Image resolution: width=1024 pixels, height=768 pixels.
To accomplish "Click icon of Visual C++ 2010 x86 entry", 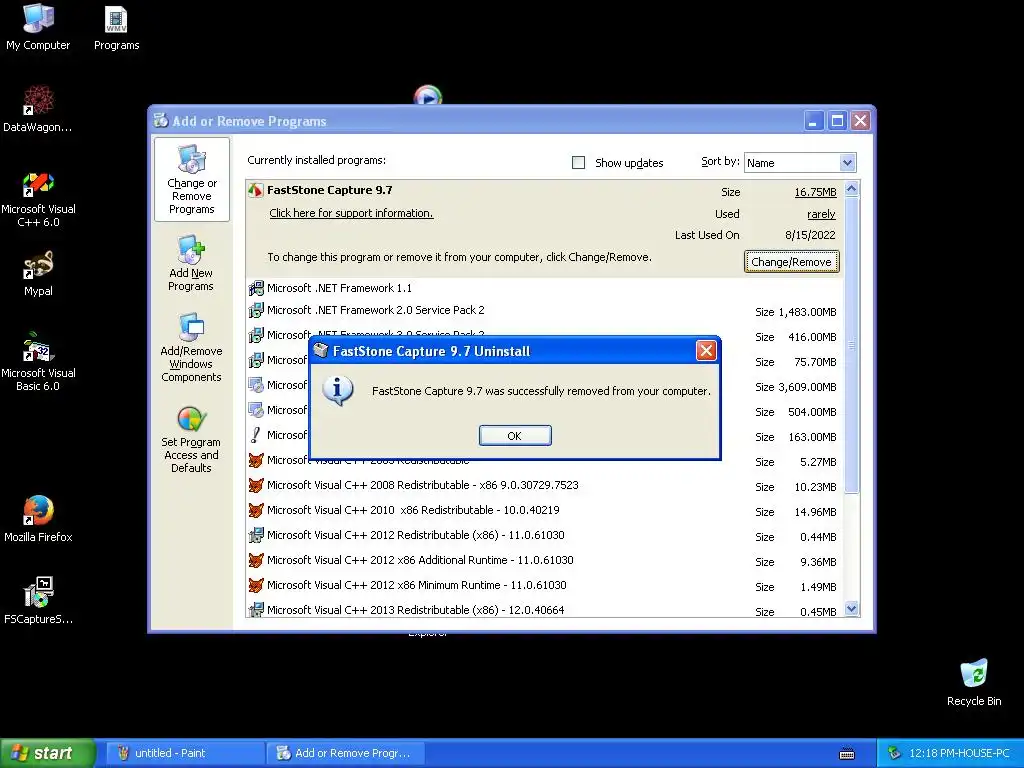I will click(256, 510).
